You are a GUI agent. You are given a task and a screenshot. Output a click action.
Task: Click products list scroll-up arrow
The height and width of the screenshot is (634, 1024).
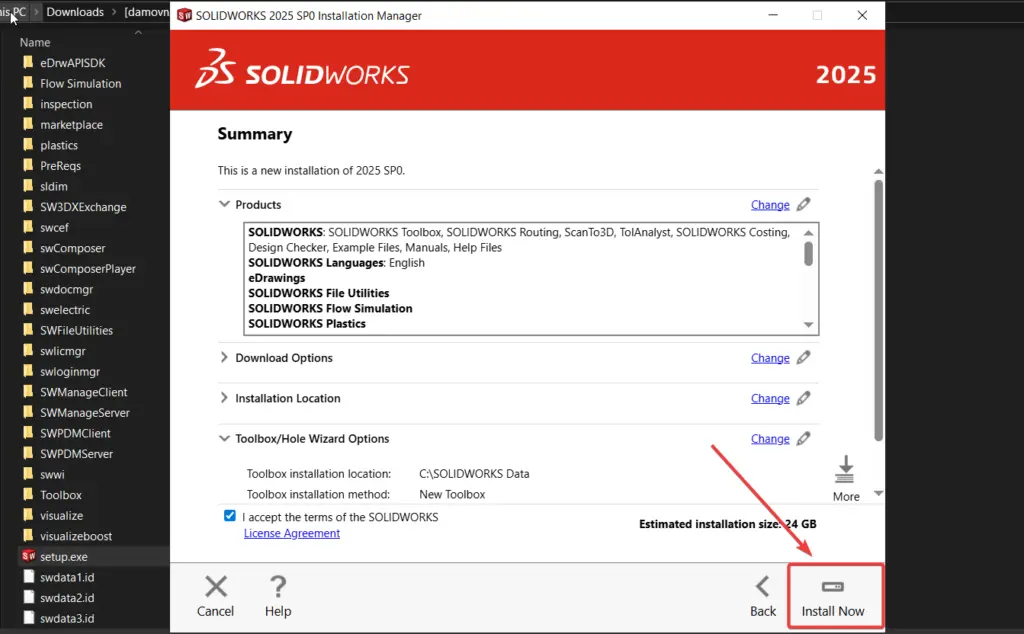(808, 232)
